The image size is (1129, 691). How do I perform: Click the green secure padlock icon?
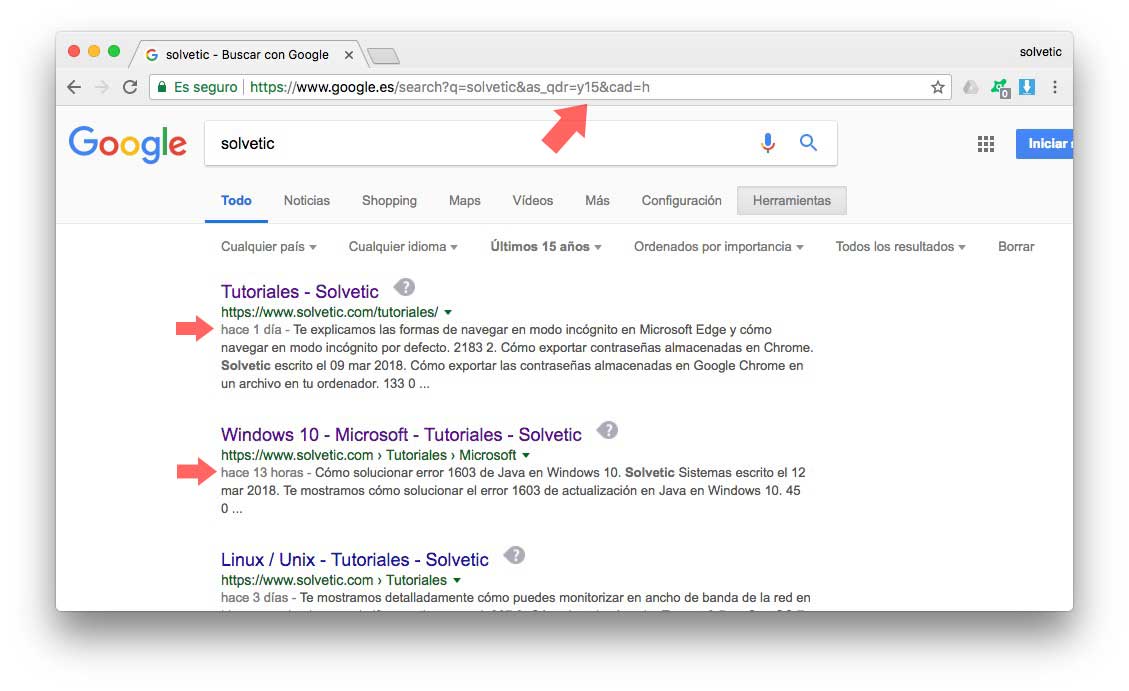pos(162,87)
